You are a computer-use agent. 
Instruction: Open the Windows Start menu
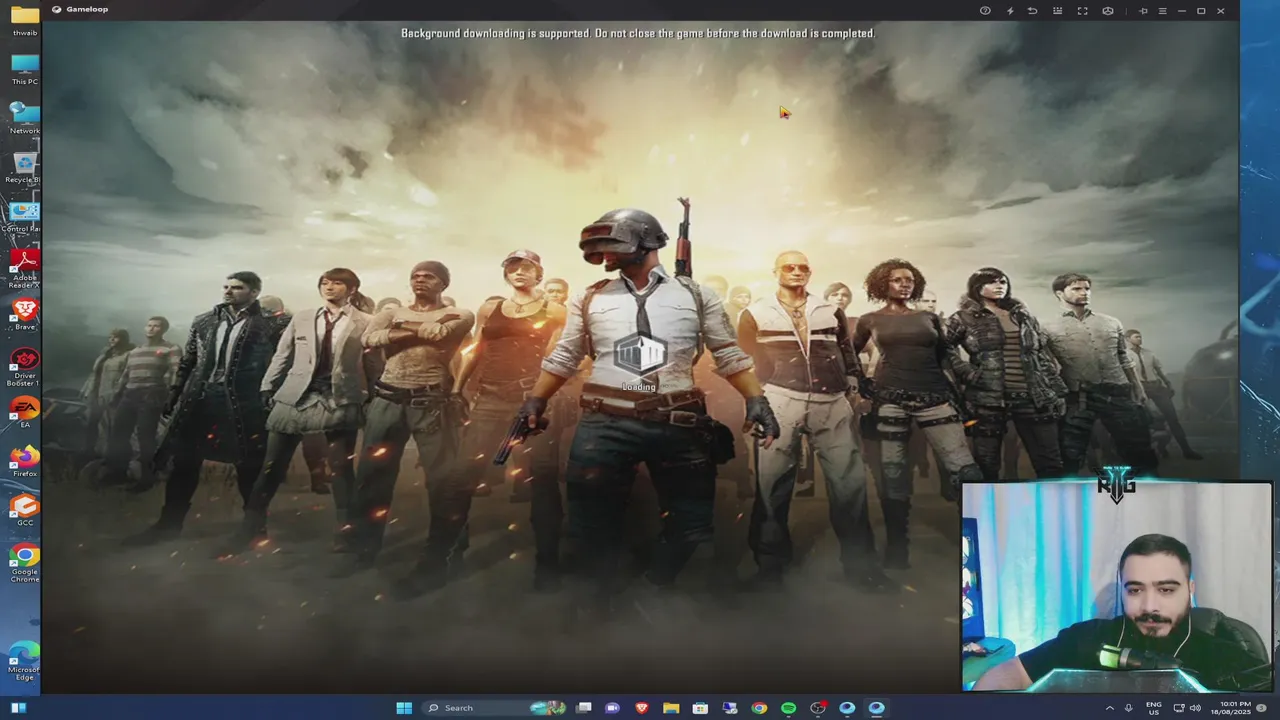(404, 708)
